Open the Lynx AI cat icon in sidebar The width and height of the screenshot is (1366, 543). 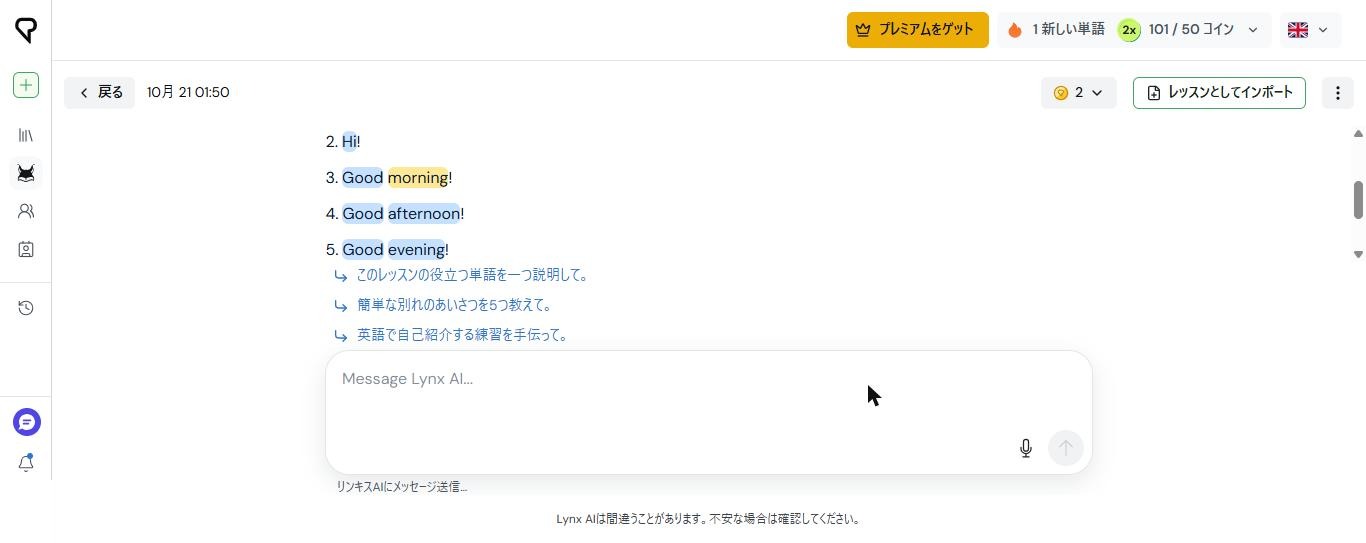26,173
